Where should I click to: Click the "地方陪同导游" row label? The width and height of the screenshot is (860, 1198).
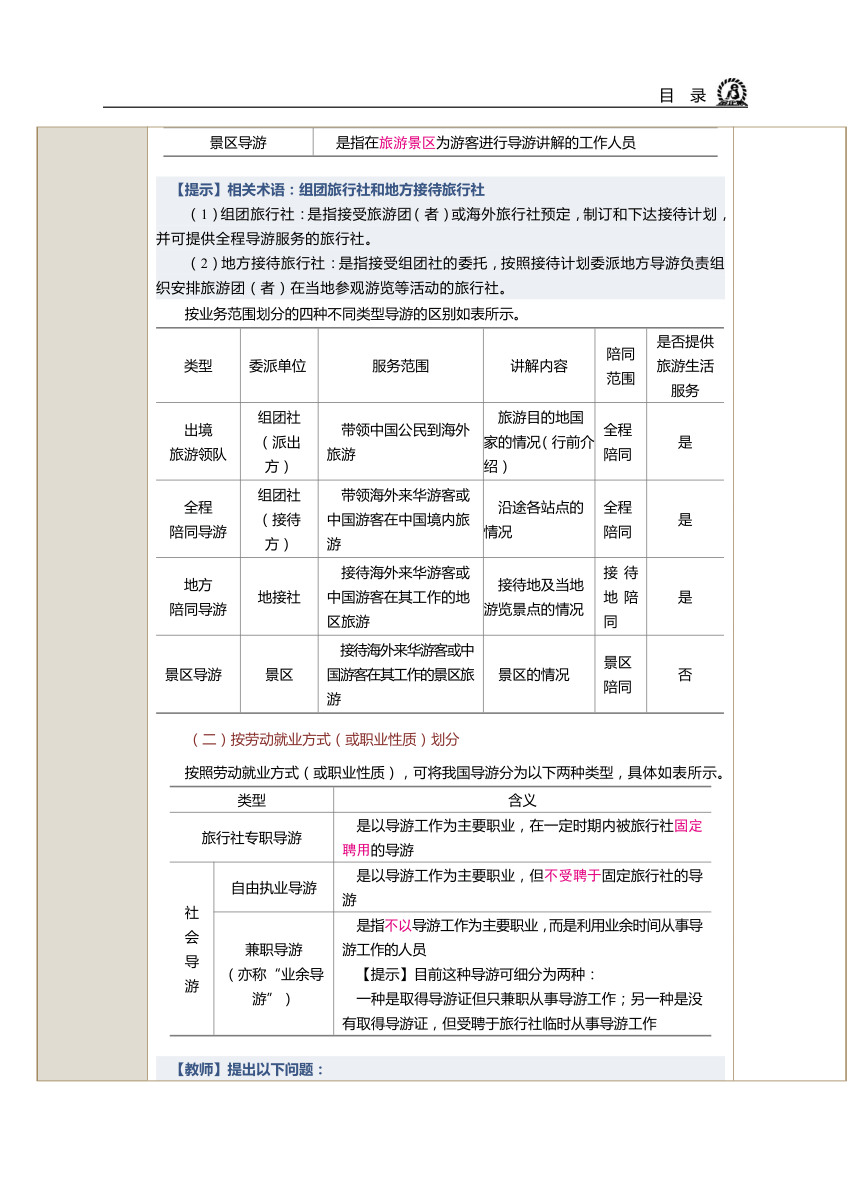click(198, 597)
